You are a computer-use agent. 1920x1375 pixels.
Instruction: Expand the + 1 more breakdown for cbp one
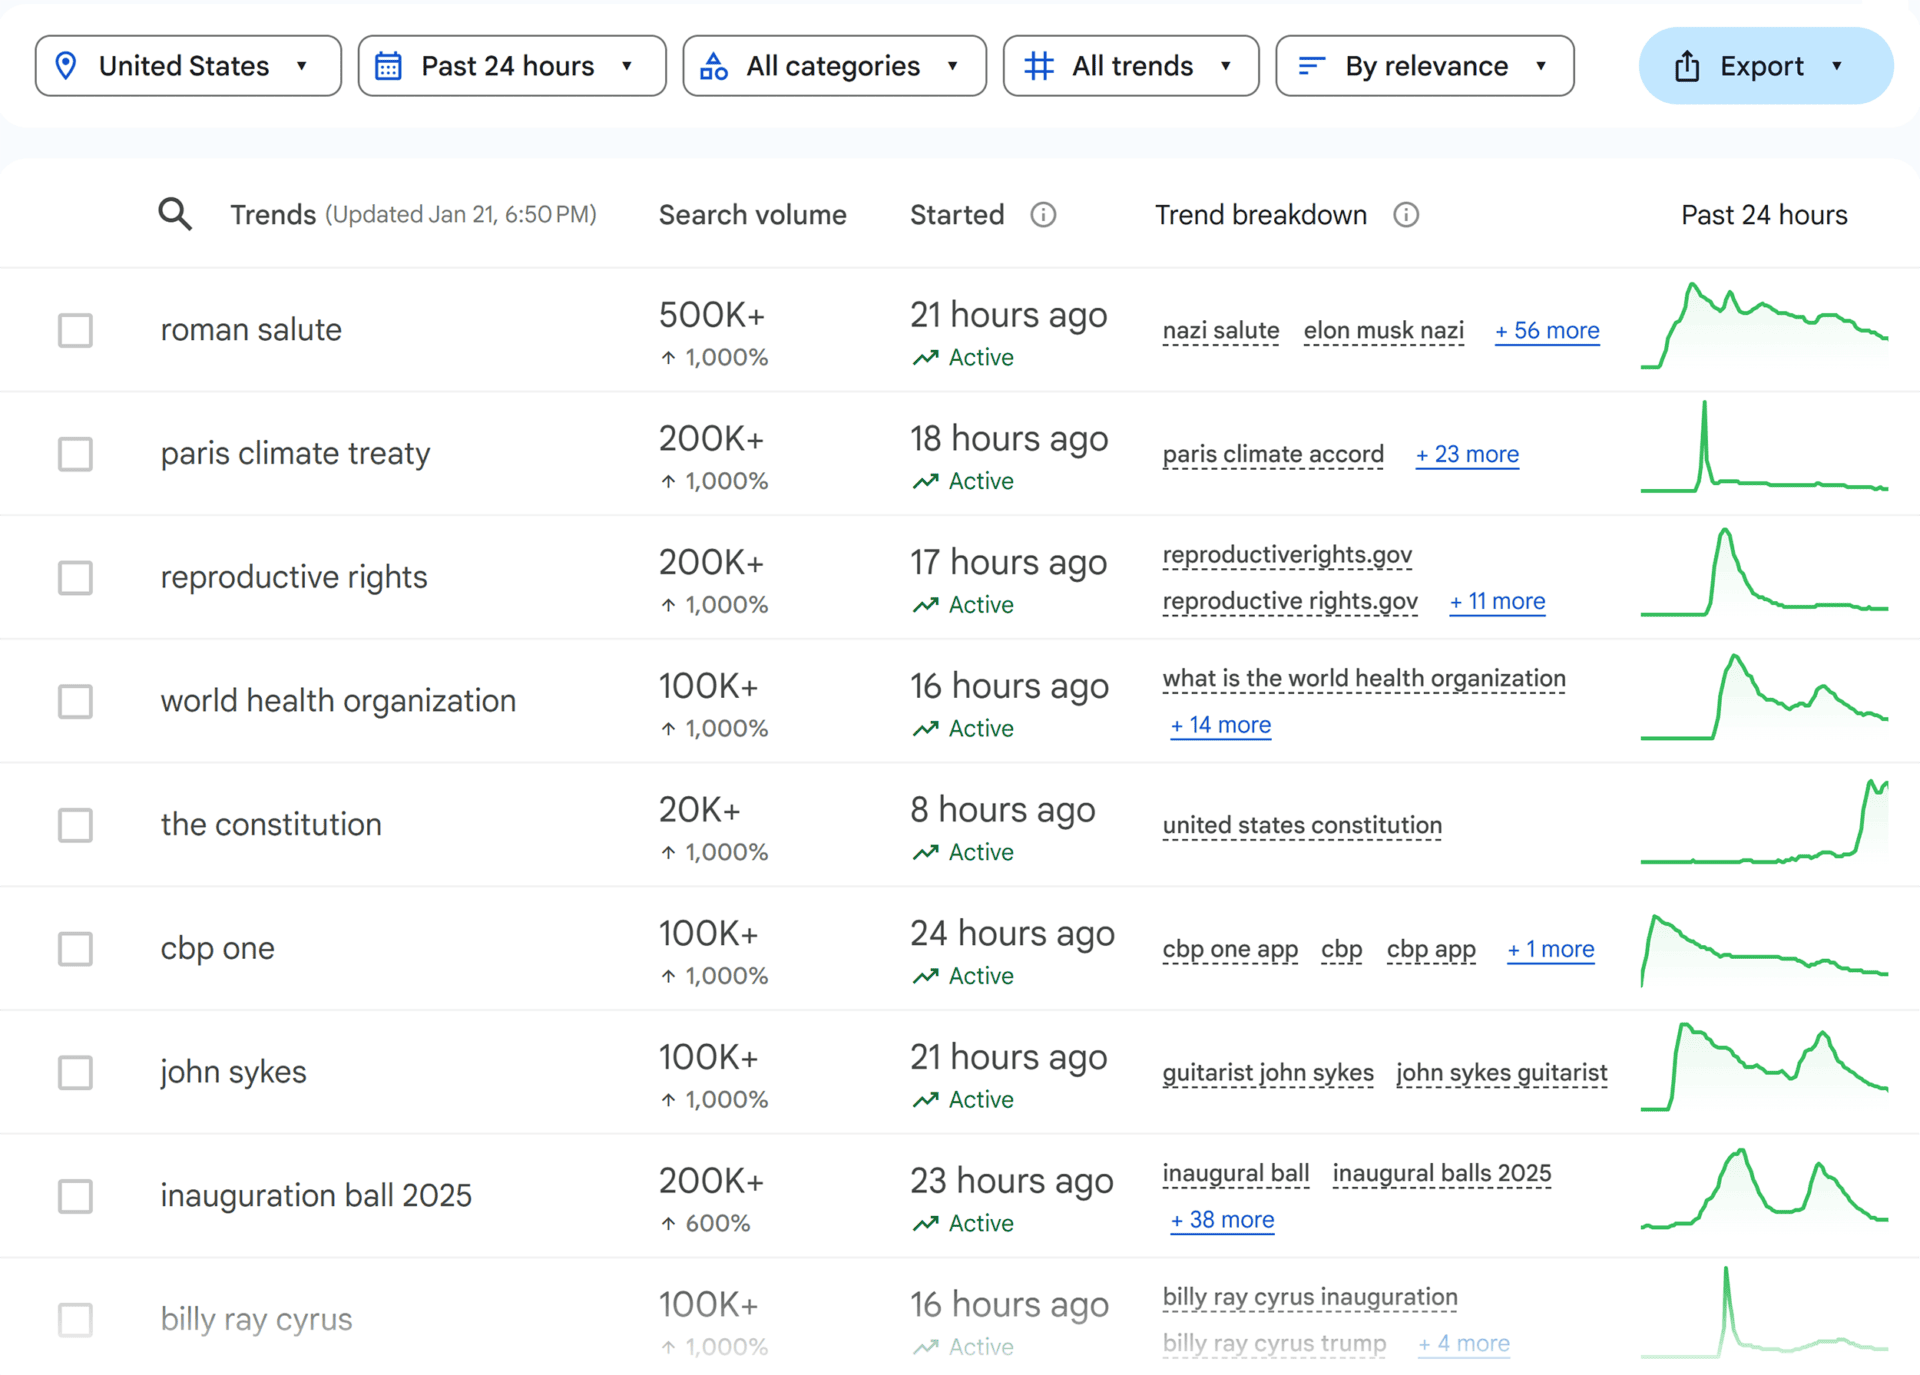point(1551,949)
